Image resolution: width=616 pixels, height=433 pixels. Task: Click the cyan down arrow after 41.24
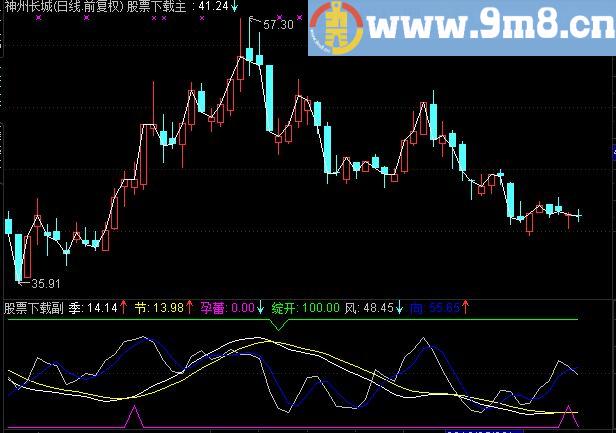point(235,6)
